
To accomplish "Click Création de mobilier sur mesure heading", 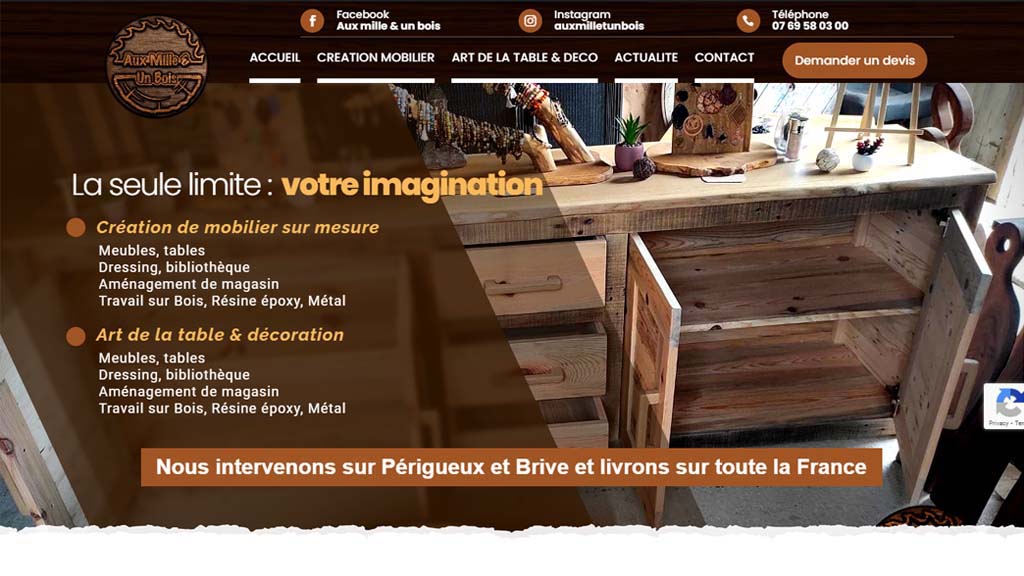I will coord(238,227).
